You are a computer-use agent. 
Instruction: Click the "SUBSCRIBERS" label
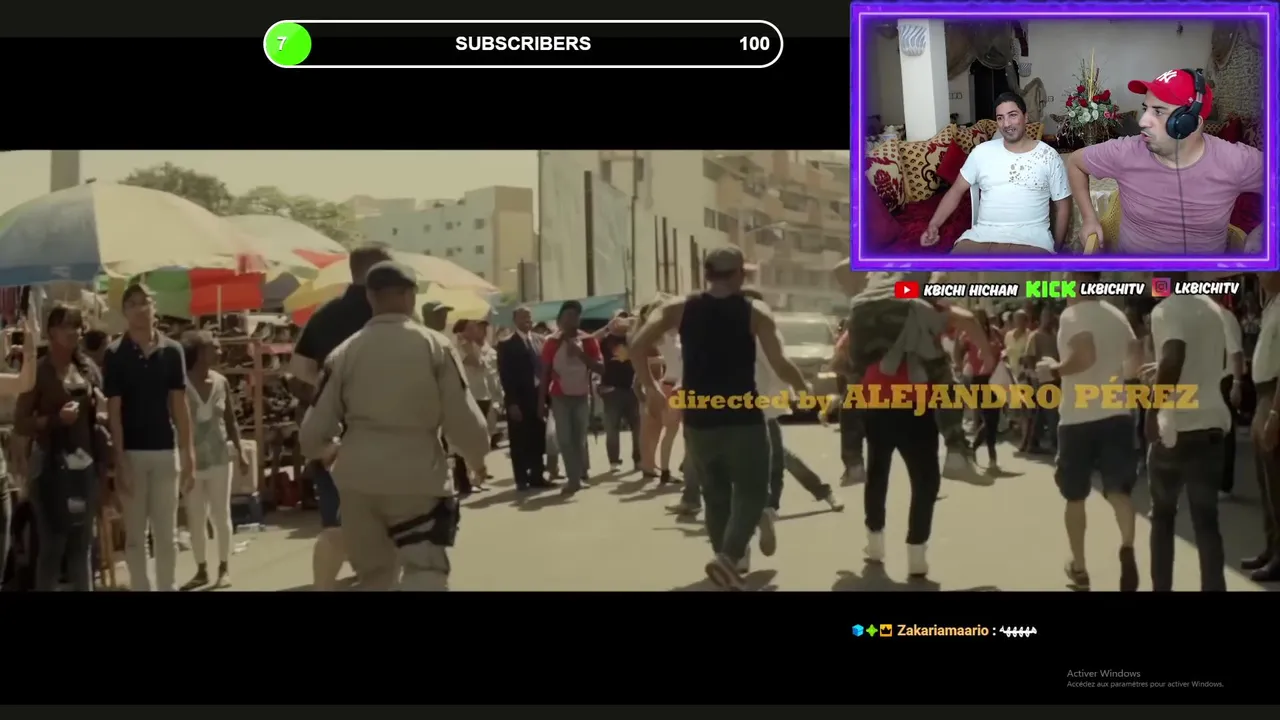click(x=523, y=44)
